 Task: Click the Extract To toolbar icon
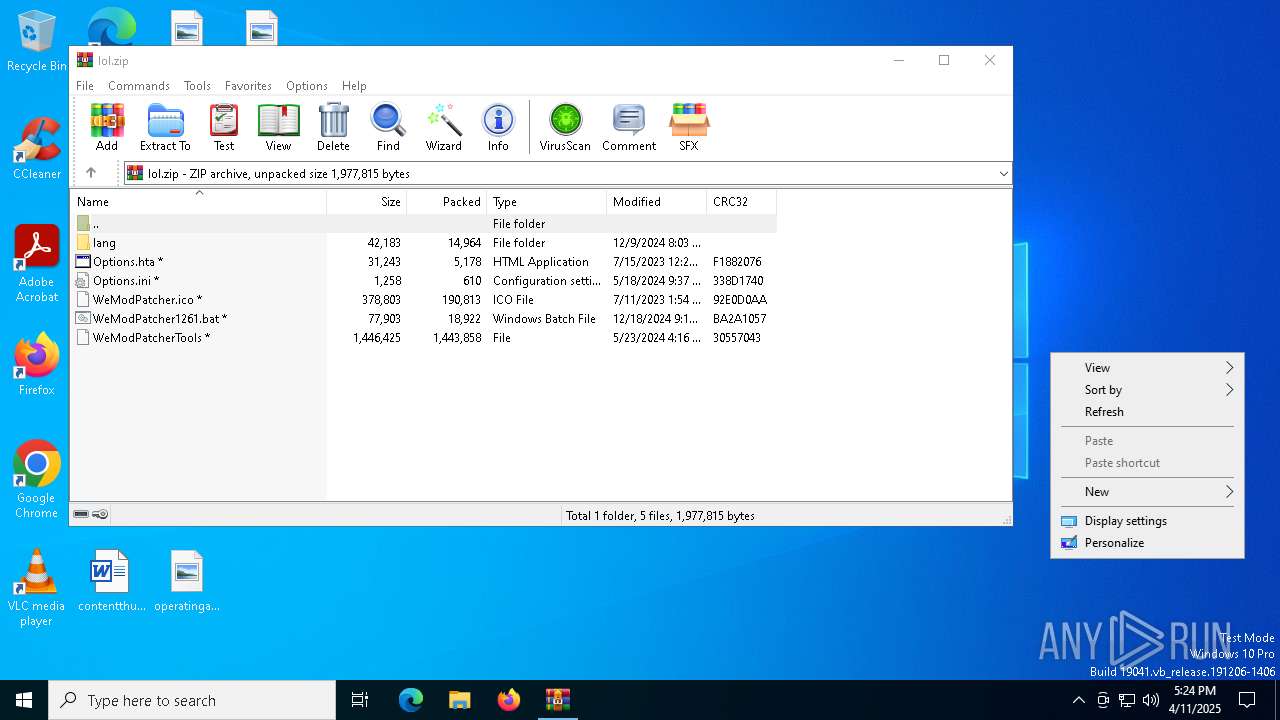click(x=165, y=127)
